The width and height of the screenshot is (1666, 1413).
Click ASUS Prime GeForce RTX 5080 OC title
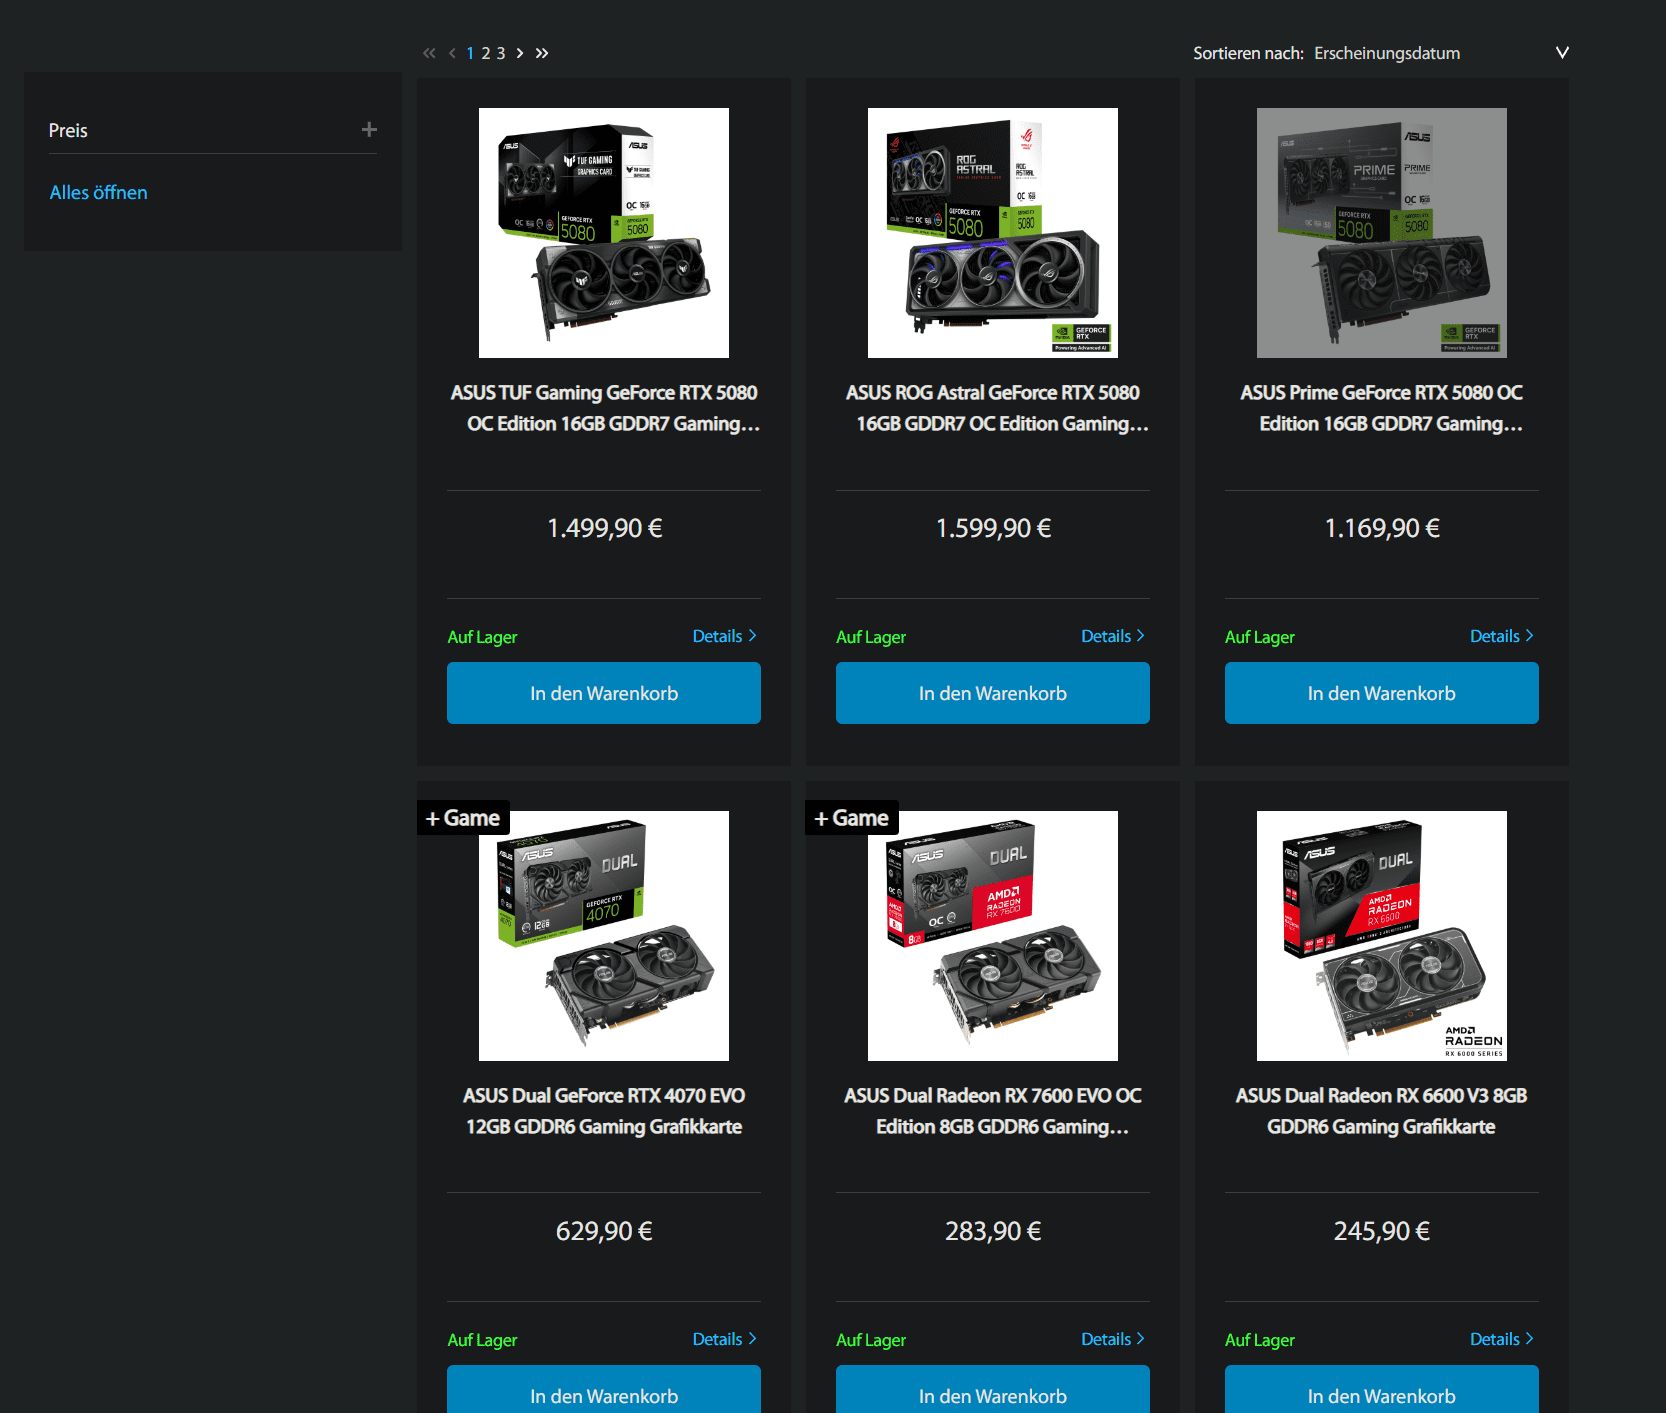pos(1382,408)
